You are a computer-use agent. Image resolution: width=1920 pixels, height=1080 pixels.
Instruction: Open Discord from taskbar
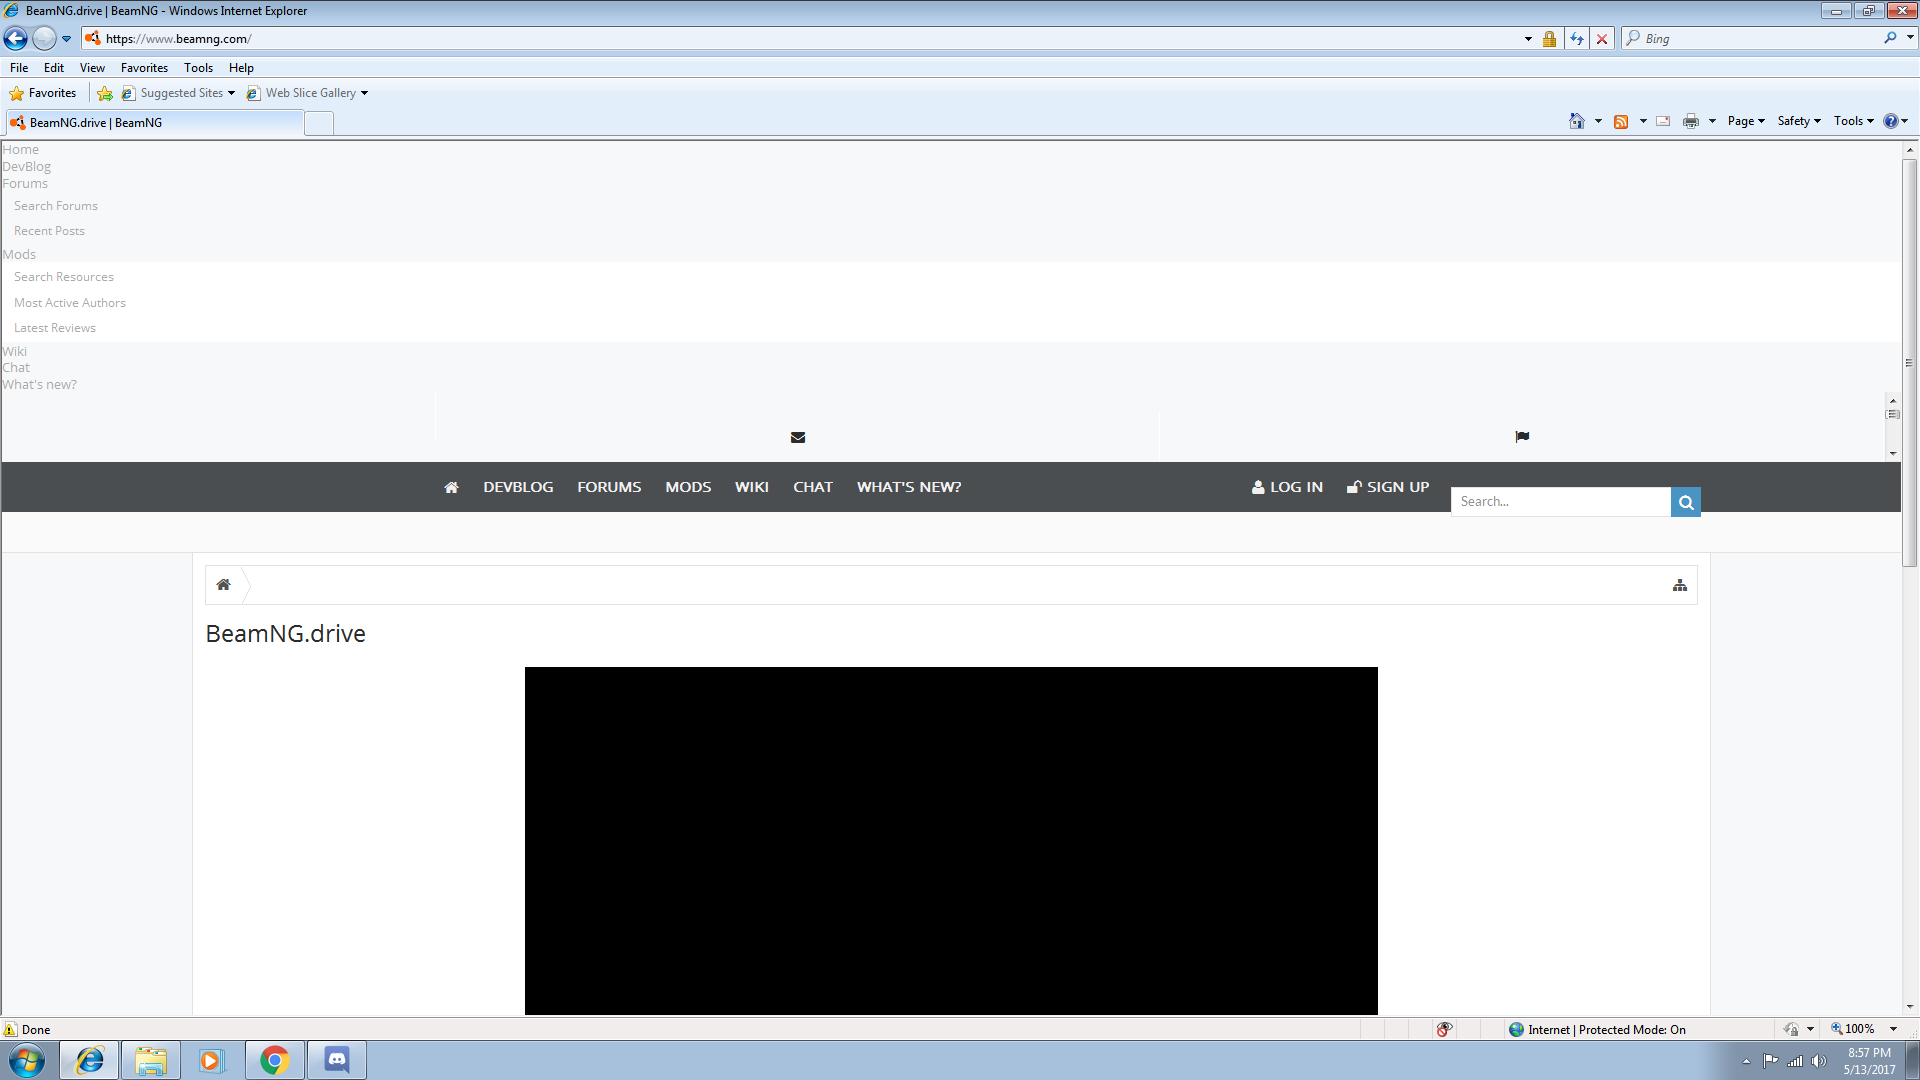(337, 1060)
